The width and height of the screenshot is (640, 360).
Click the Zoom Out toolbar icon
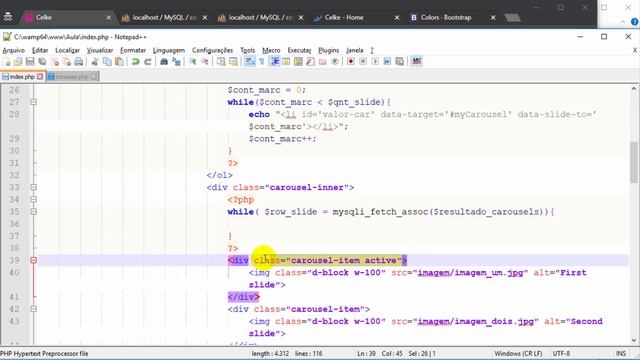pos(205,61)
